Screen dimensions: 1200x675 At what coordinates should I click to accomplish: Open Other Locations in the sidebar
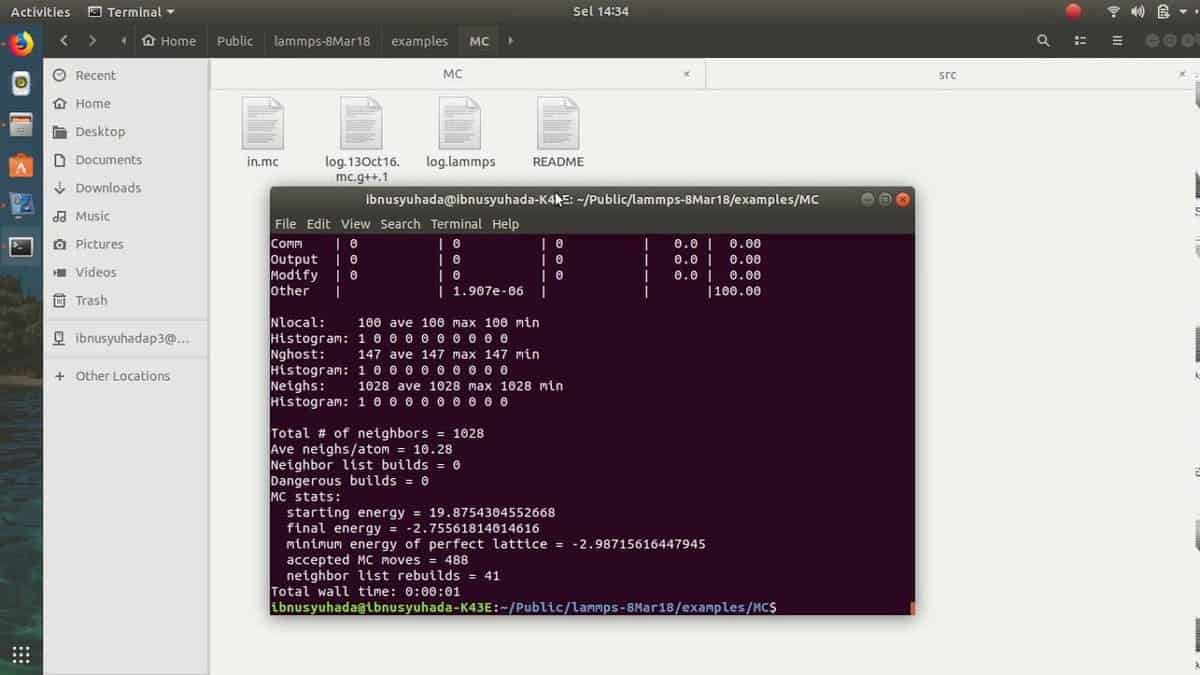tap(126, 376)
